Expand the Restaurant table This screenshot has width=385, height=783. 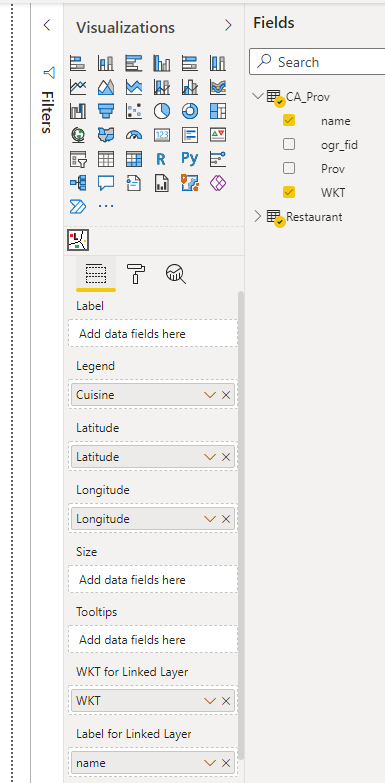258,216
